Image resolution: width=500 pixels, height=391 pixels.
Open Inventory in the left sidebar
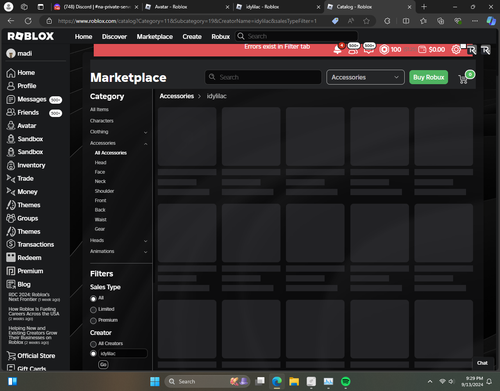coord(26,165)
